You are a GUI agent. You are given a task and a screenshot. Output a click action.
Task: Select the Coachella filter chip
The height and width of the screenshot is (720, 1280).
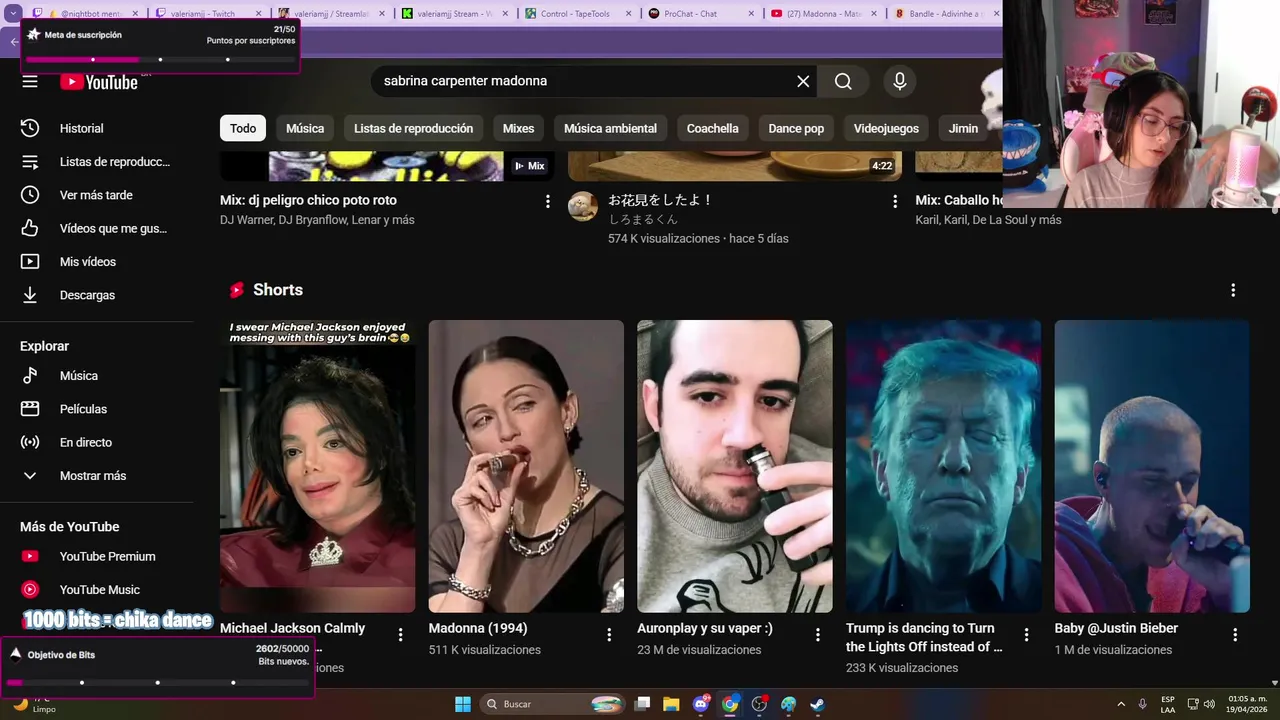tap(713, 128)
